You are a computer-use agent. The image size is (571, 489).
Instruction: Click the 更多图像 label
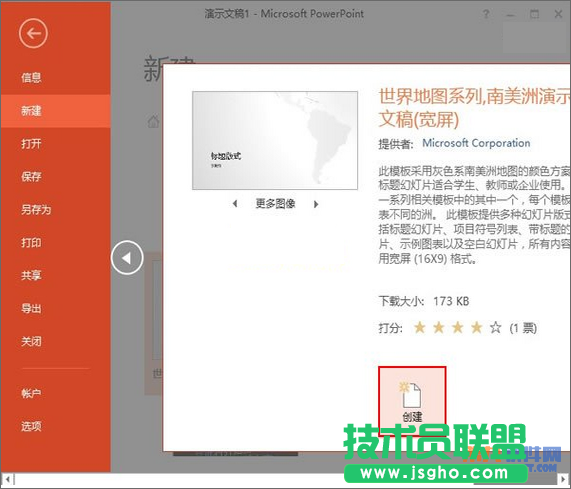(x=275, y=204)
